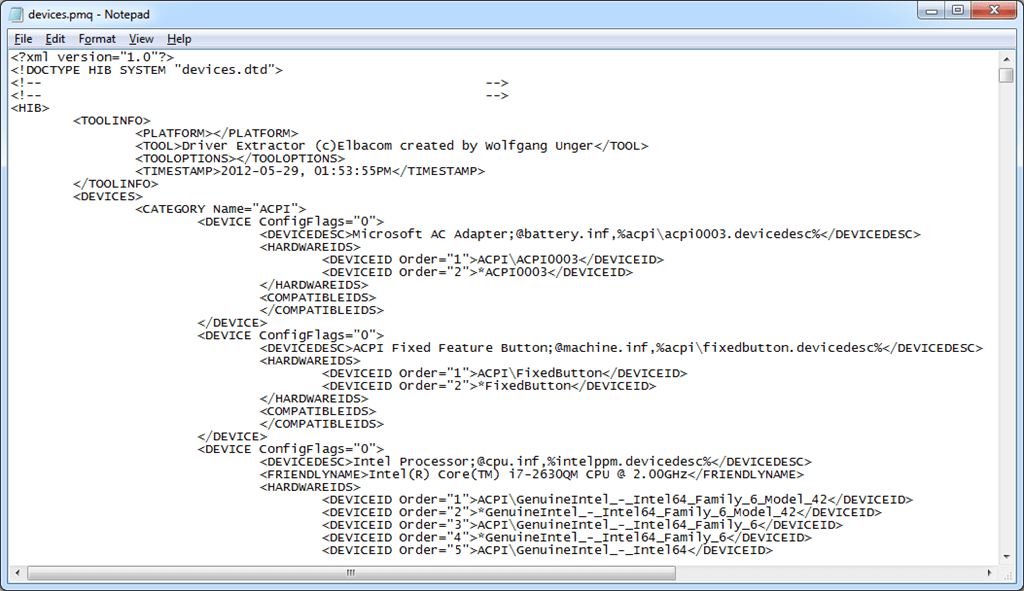
Task: Open the Edit menu
Action: coord(55,39)
